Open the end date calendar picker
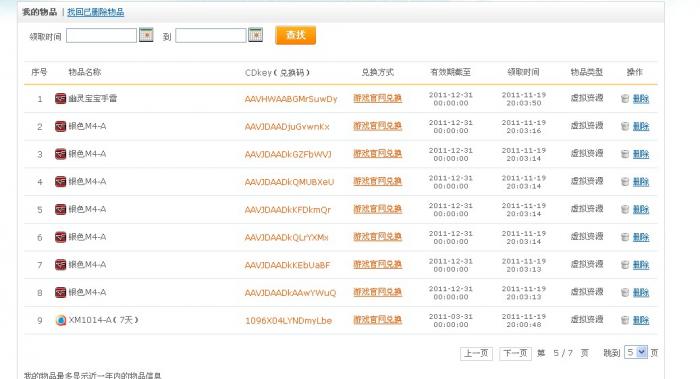Viewport: 700px width, 379px height. [x=255, y=35]
